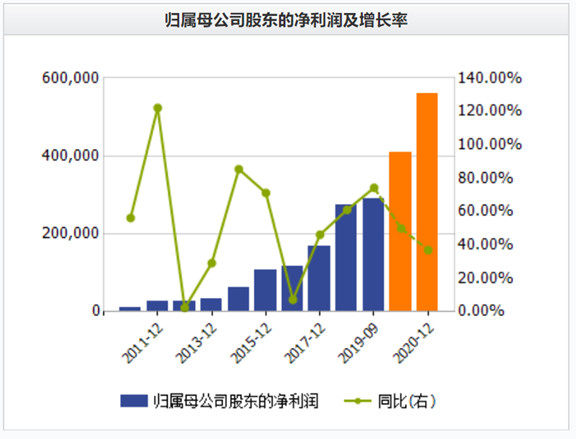The height and width of the screenshot is (439, 576).
Task: Toggle the 归属母公司股东的净利润 legend label
Action: point(236,401)
